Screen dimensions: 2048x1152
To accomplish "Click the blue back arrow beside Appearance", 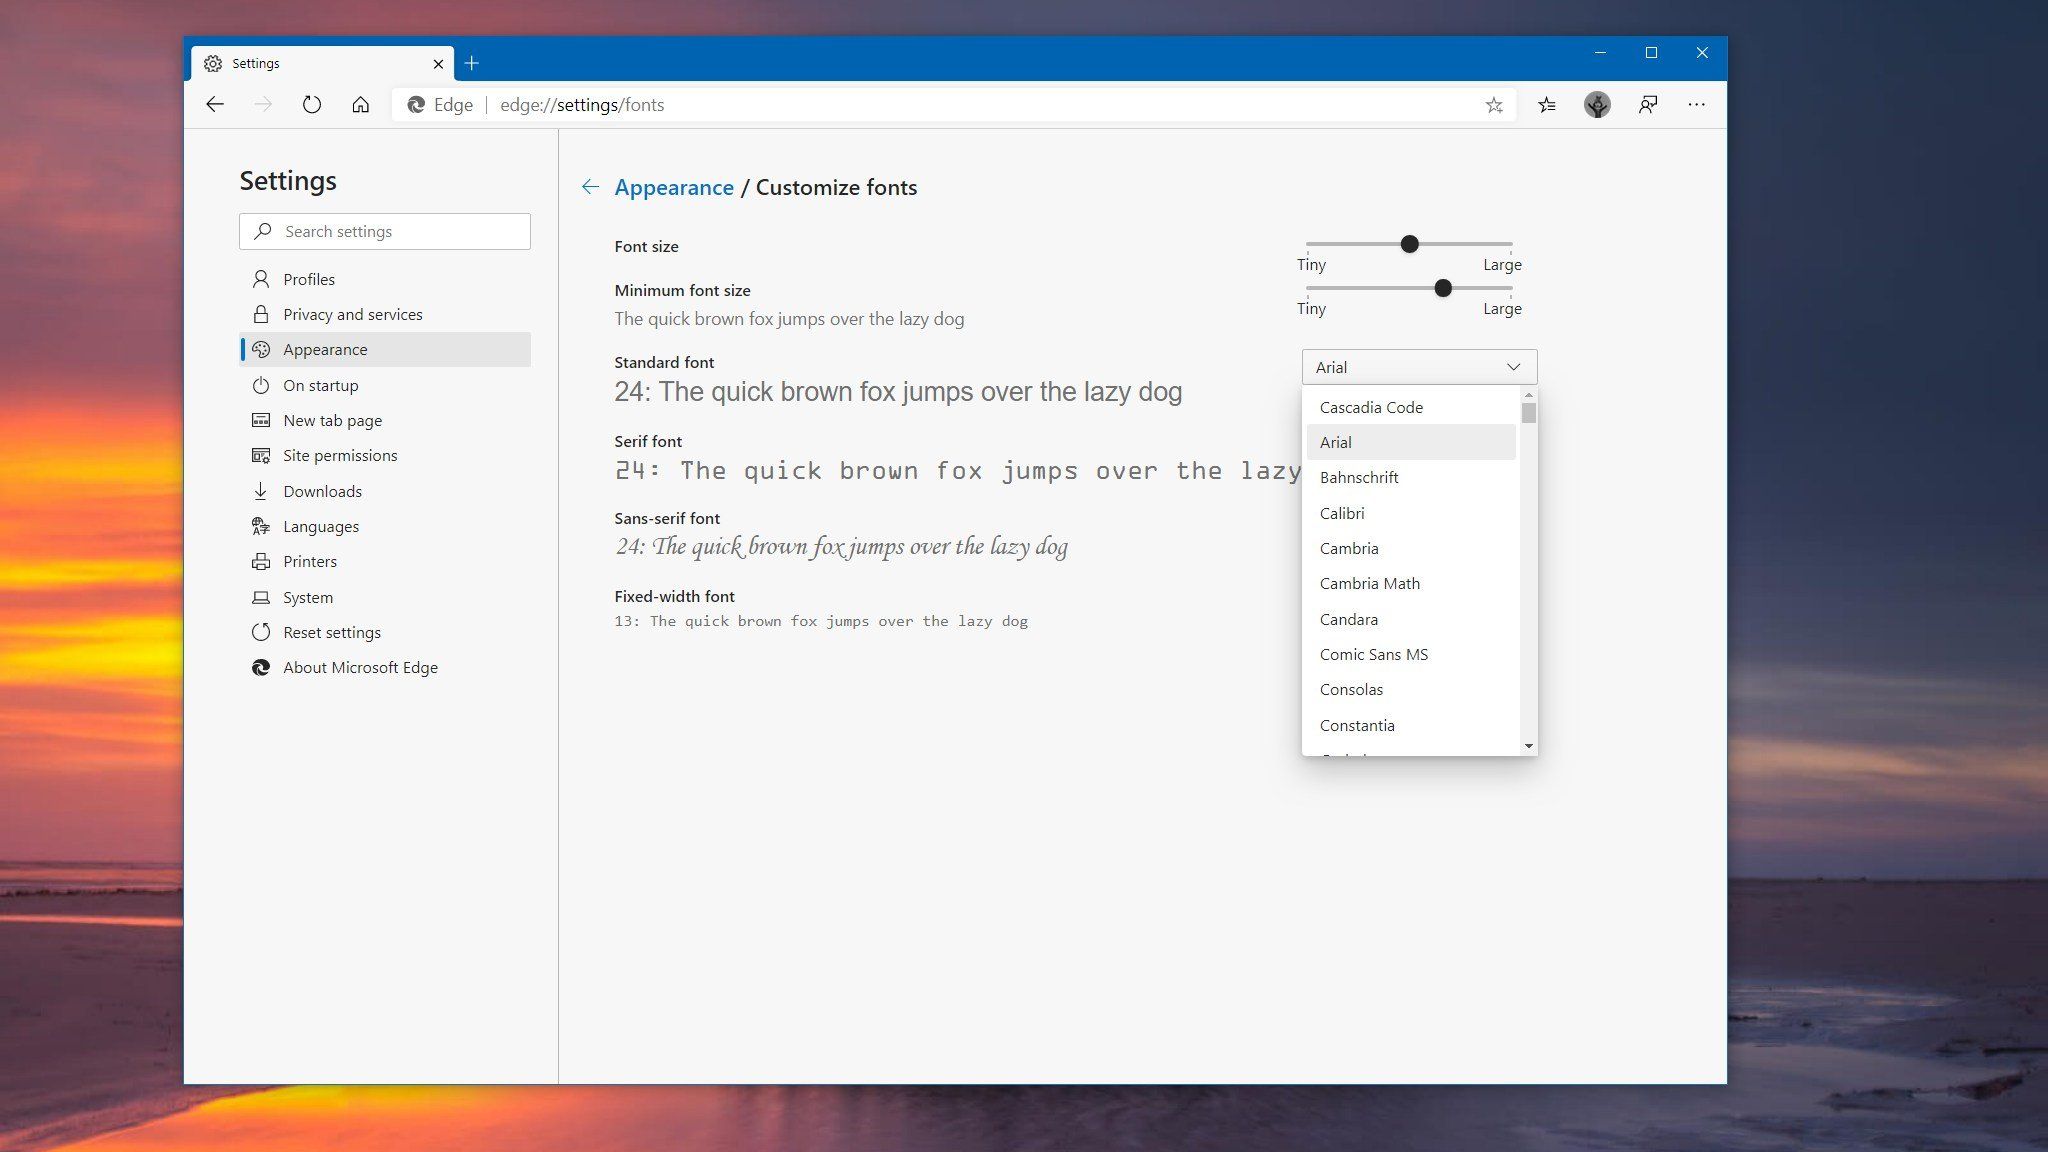I will (590, 187).
